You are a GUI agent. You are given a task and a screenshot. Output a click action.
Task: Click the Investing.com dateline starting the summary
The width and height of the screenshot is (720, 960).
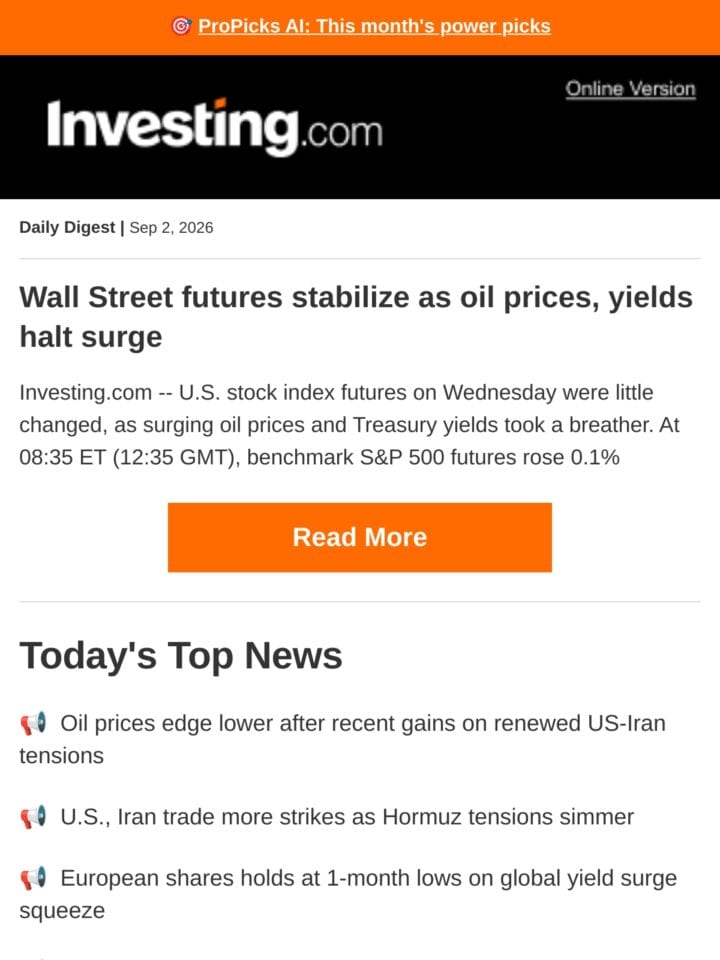pyautogui.click(x=86, y=392)
